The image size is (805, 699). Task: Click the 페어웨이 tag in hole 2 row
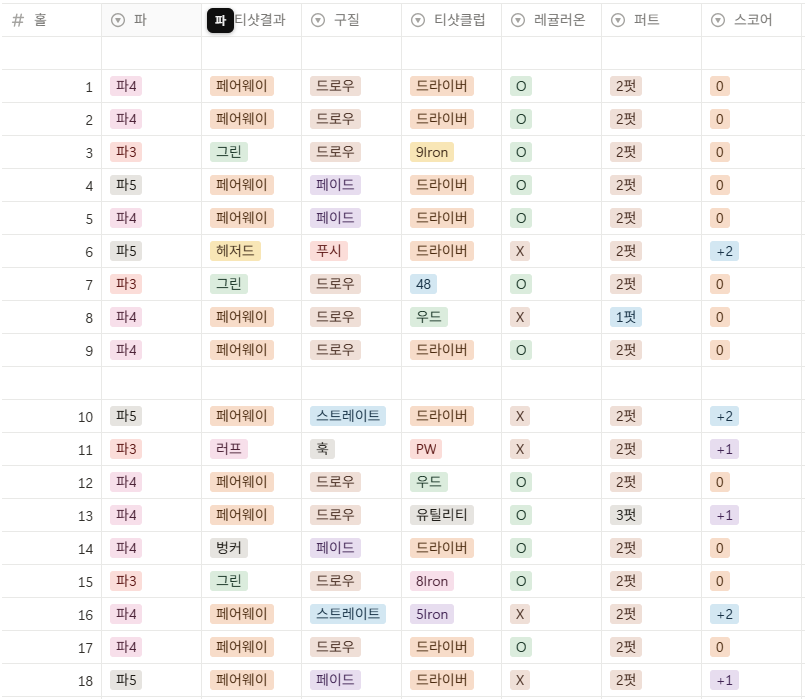tap(242, 119)
